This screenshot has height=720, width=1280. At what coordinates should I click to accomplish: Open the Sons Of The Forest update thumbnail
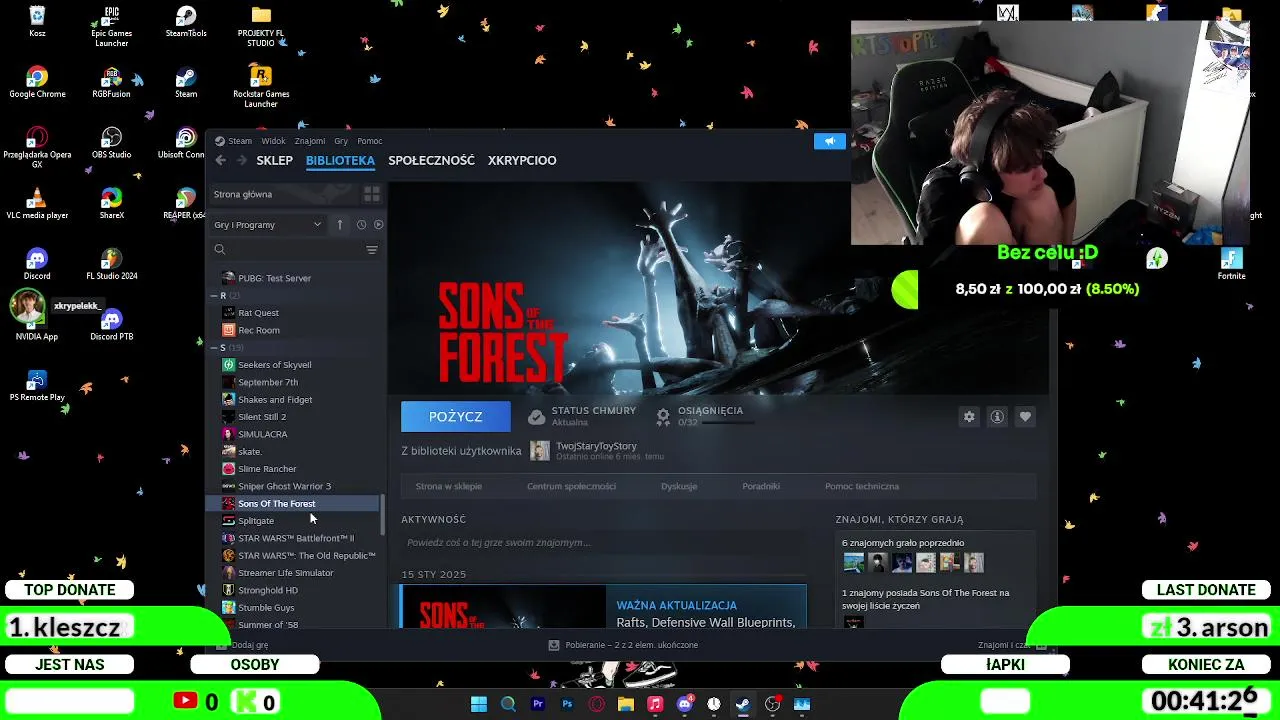tap(503, 608)
